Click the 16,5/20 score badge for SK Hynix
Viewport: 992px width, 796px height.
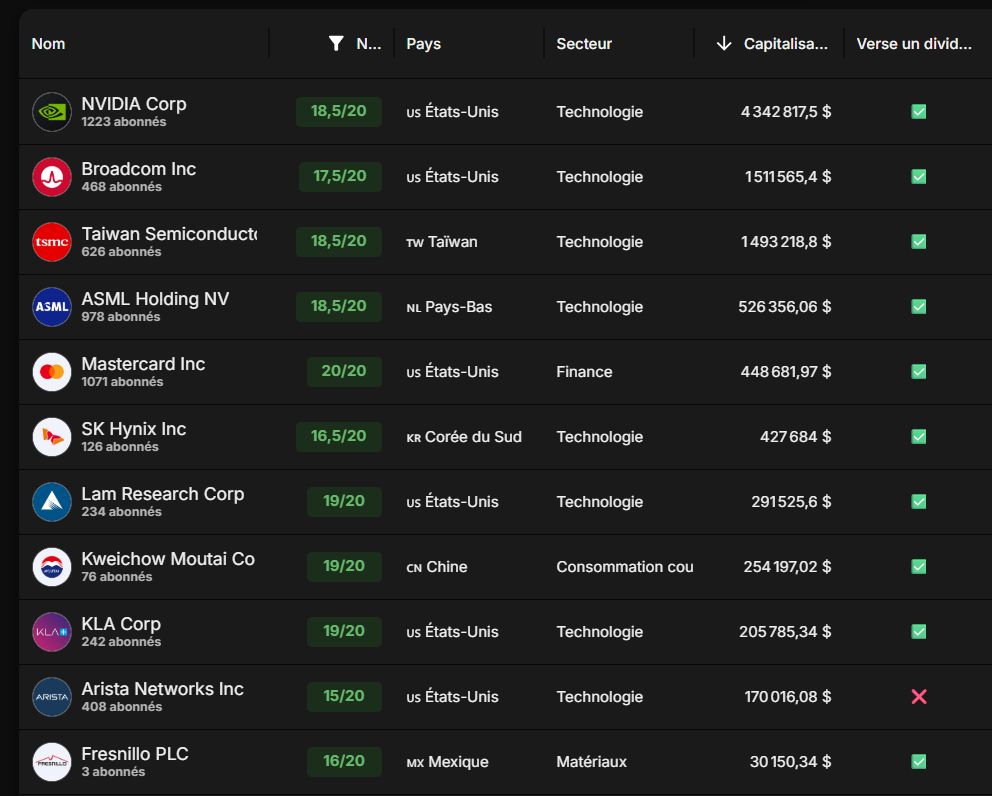click(338, 437)
